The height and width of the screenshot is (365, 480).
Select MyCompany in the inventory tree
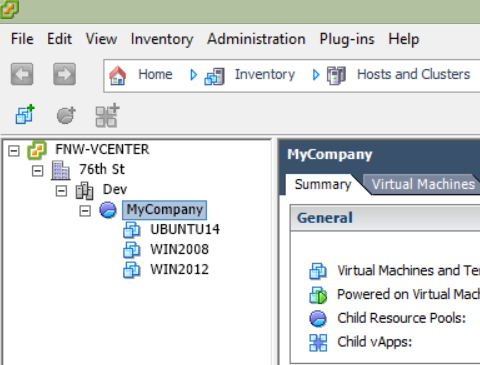[x=165, y=210]
